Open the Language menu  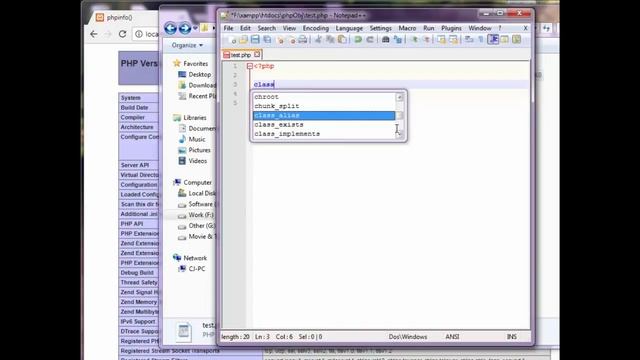point(349,28)
